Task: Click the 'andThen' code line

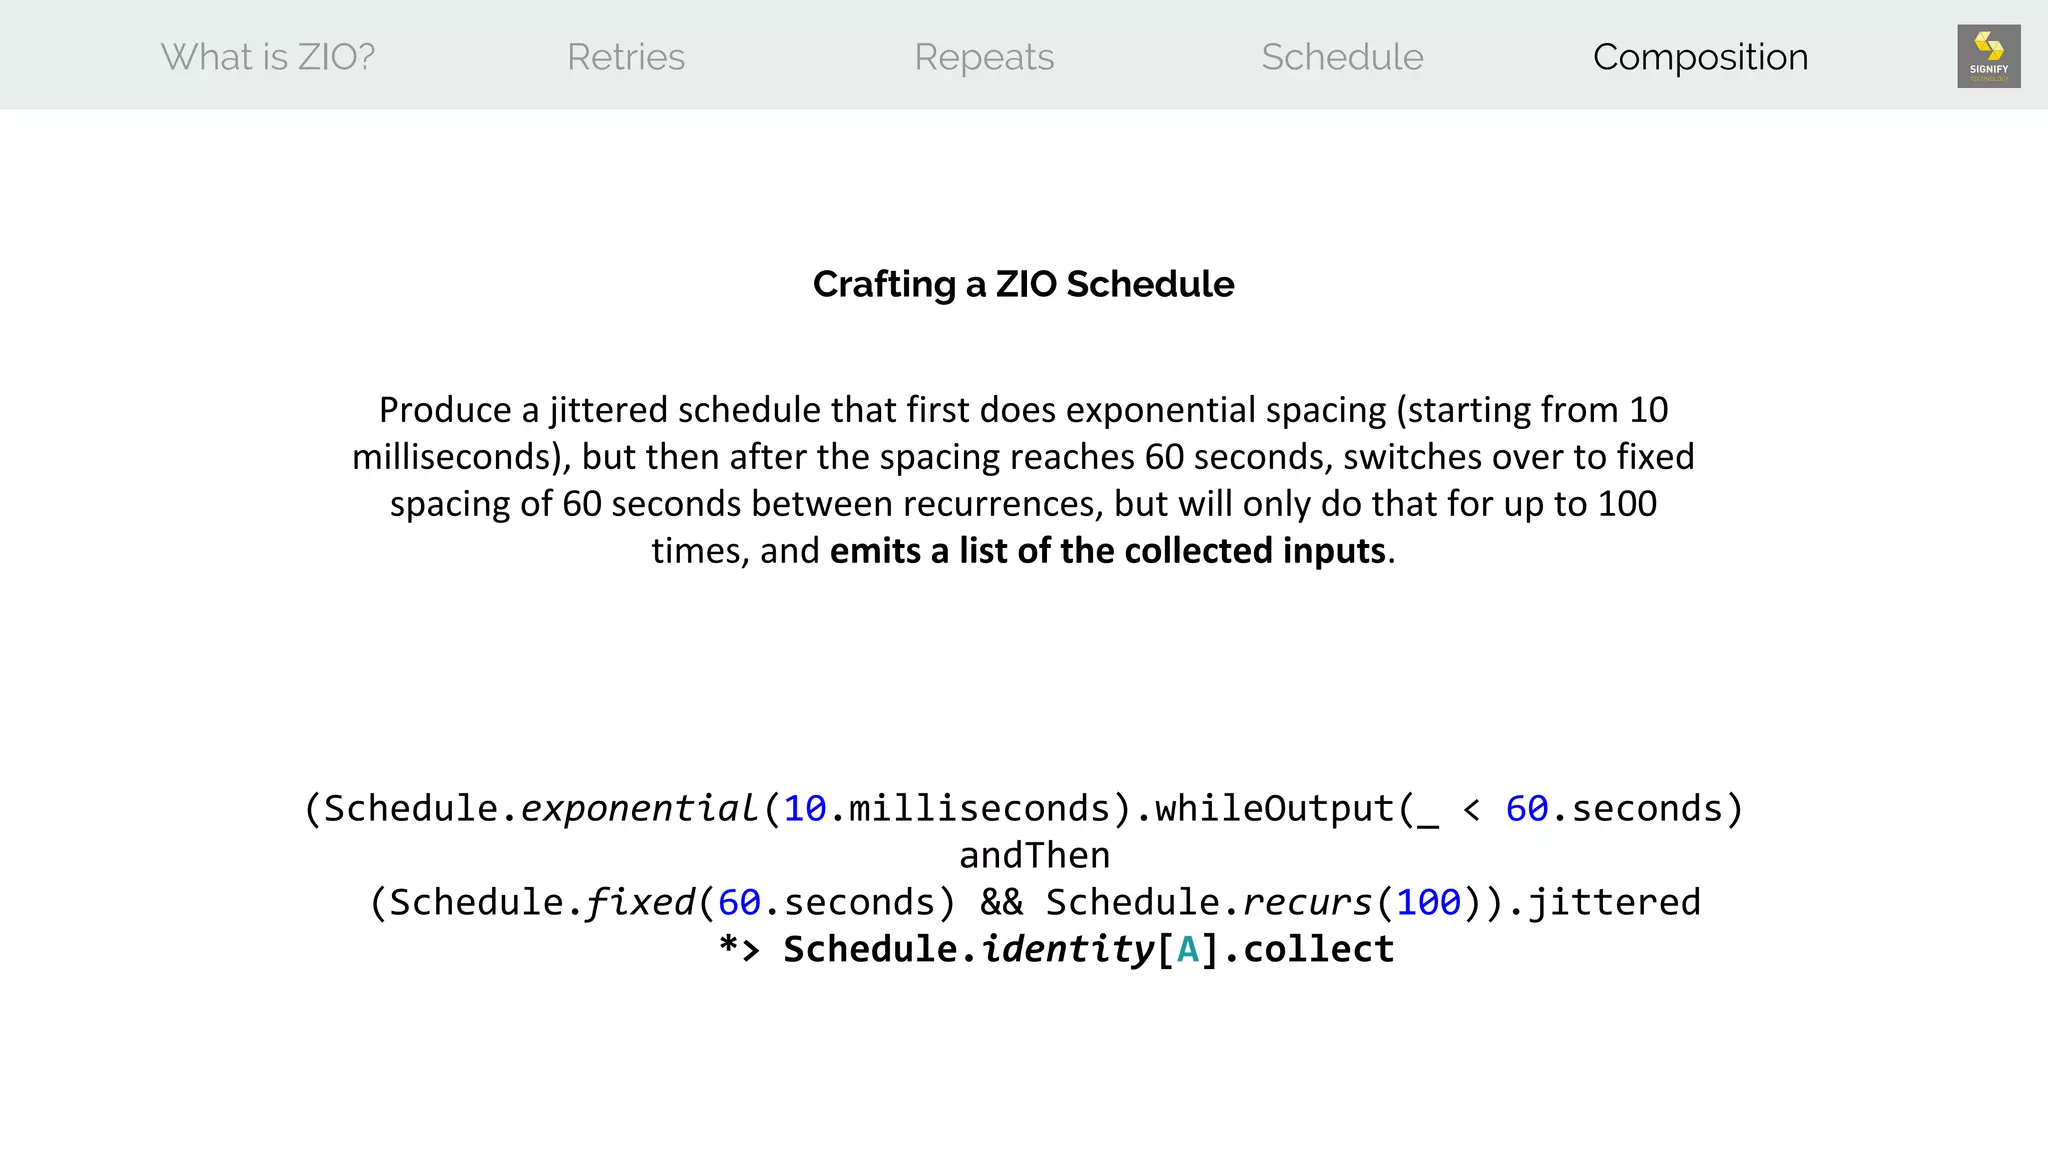Action: (1035, 856)
